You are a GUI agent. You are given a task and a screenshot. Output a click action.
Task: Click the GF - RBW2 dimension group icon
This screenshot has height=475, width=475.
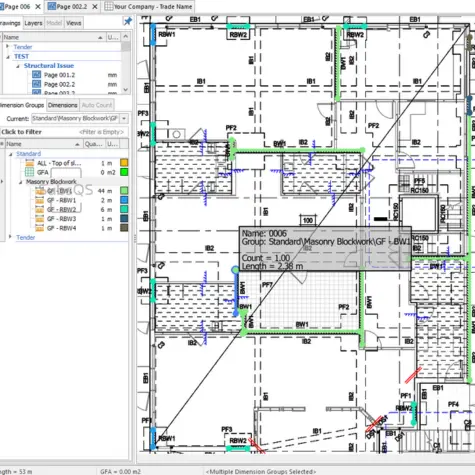[40, 210]
